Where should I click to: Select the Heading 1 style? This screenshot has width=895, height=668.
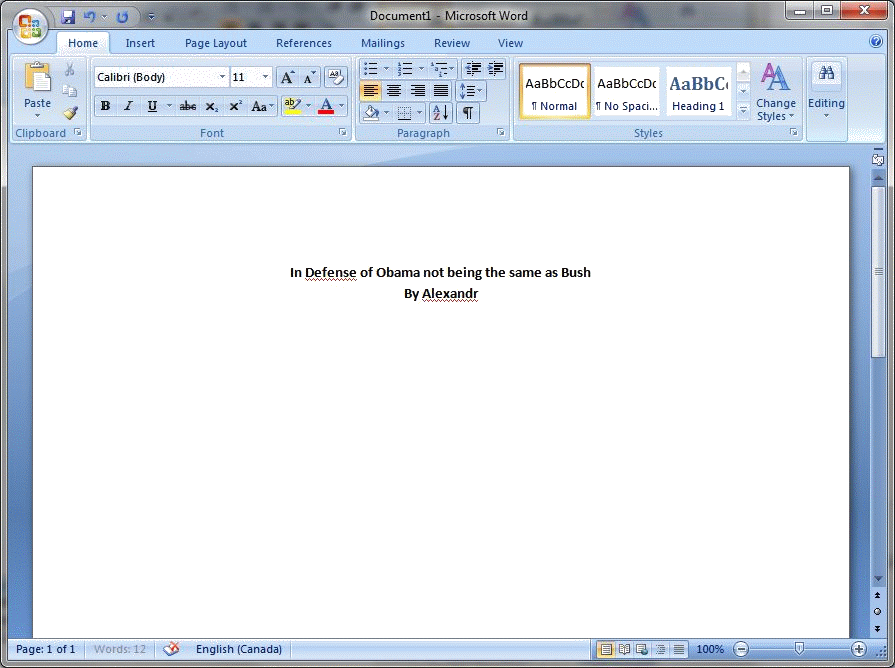point(698,91)
